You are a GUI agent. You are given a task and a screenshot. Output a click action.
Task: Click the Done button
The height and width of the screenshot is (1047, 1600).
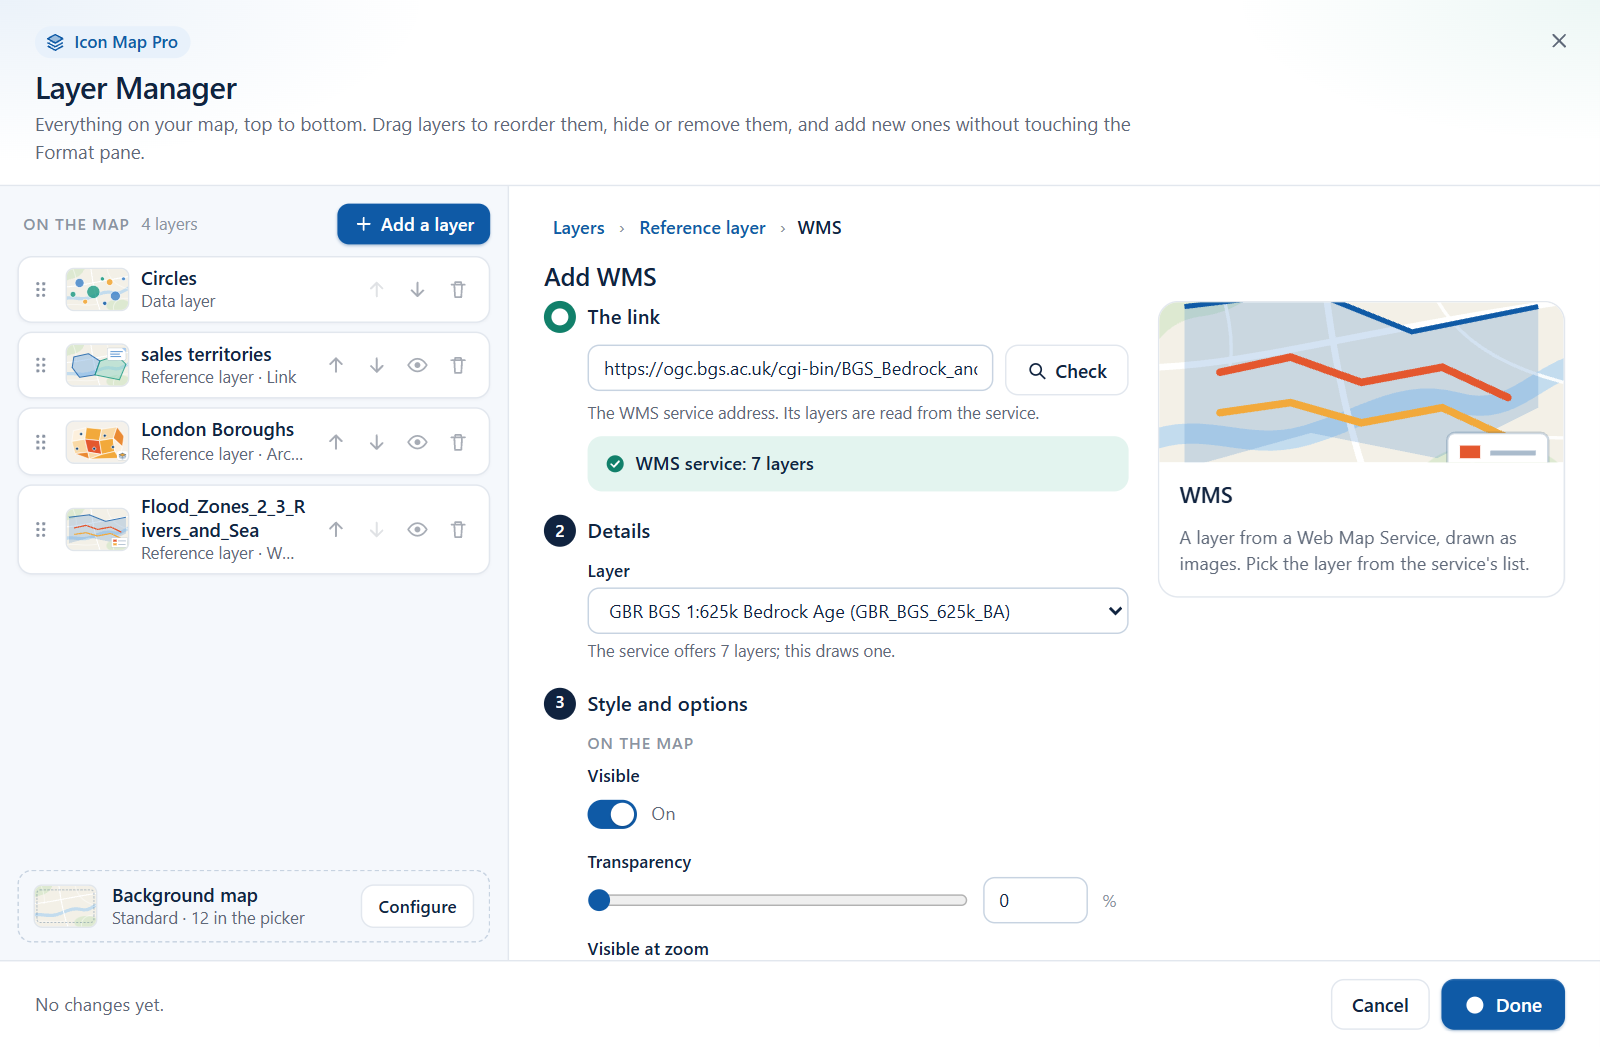click(x=1503, y=1005)
